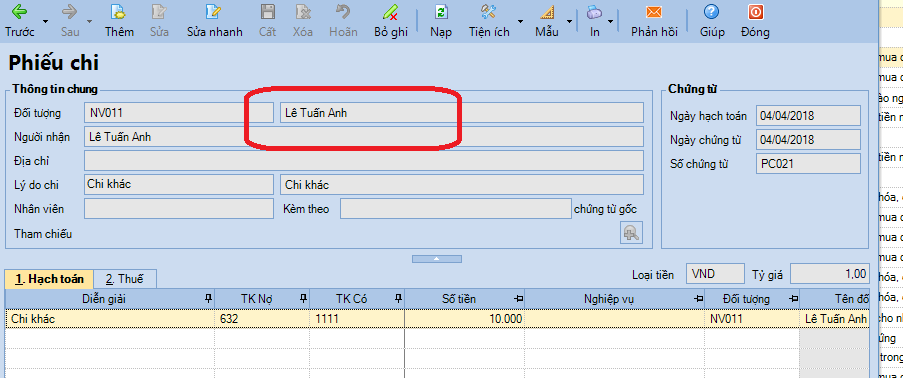The width and height of the screenshot is (903, 378).
Task: Expand the Mẫu dropdown arrow
Action: pos(570,21)
